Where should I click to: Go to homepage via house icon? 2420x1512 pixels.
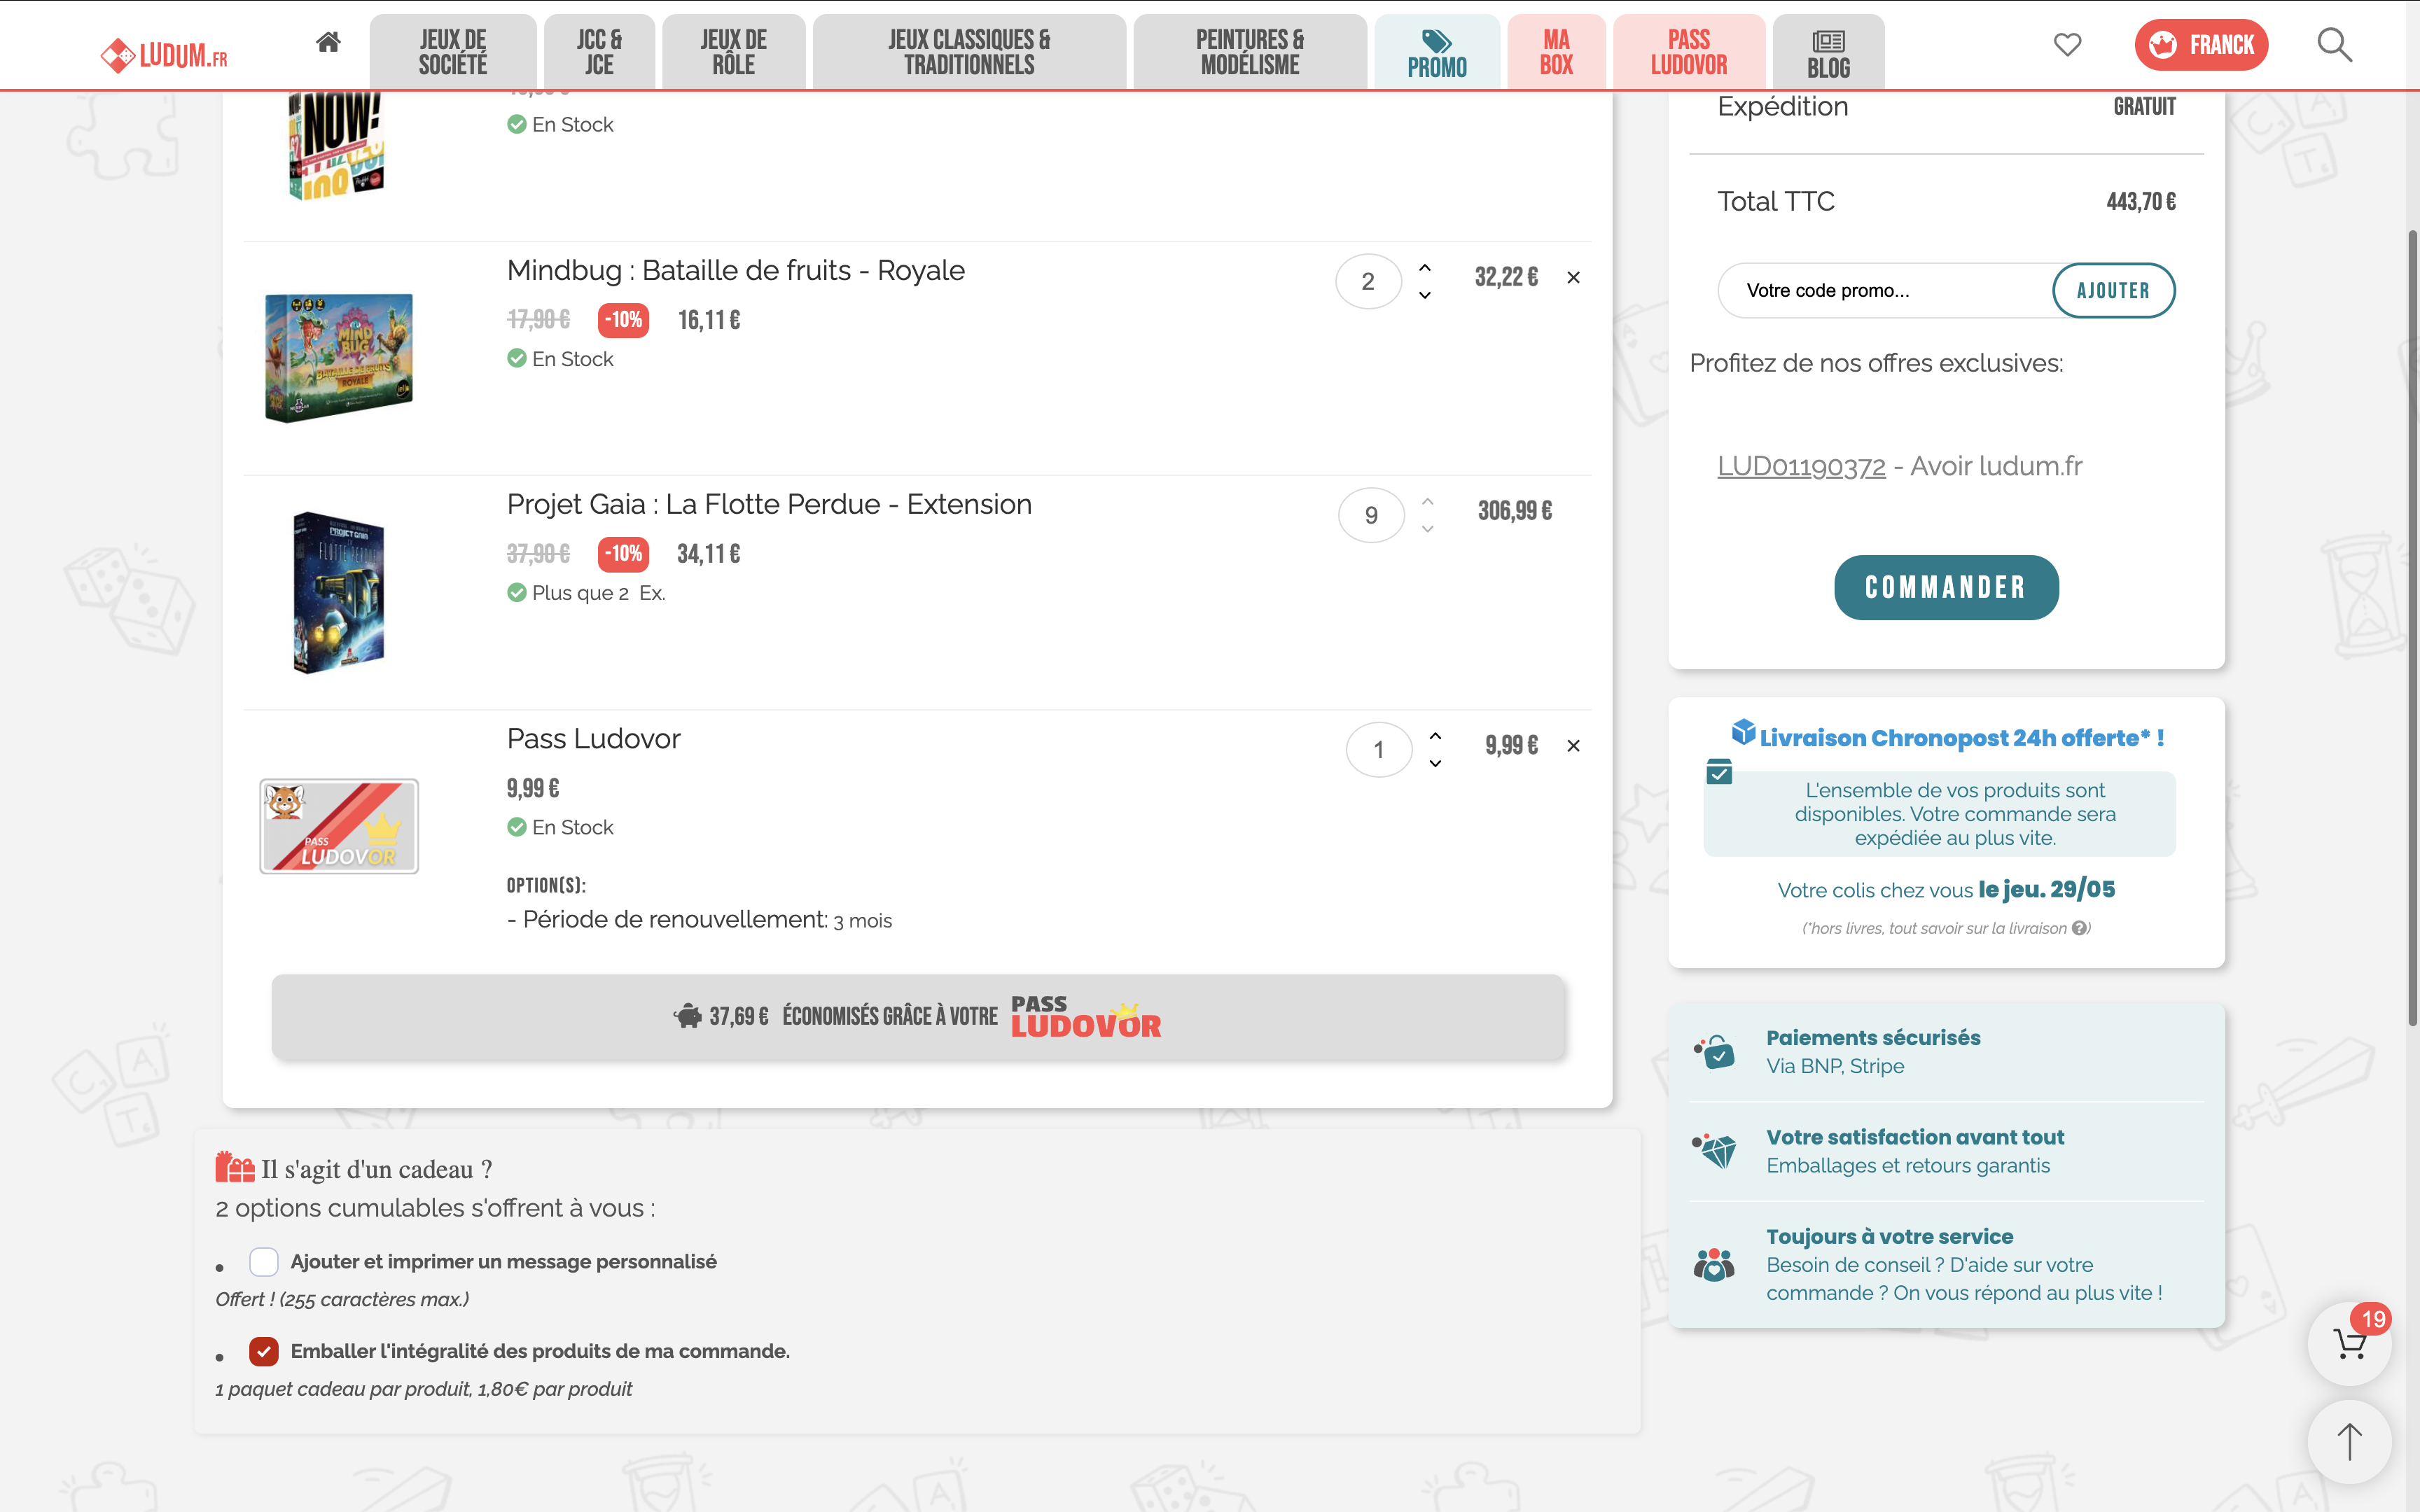click(x=328, y=42)
